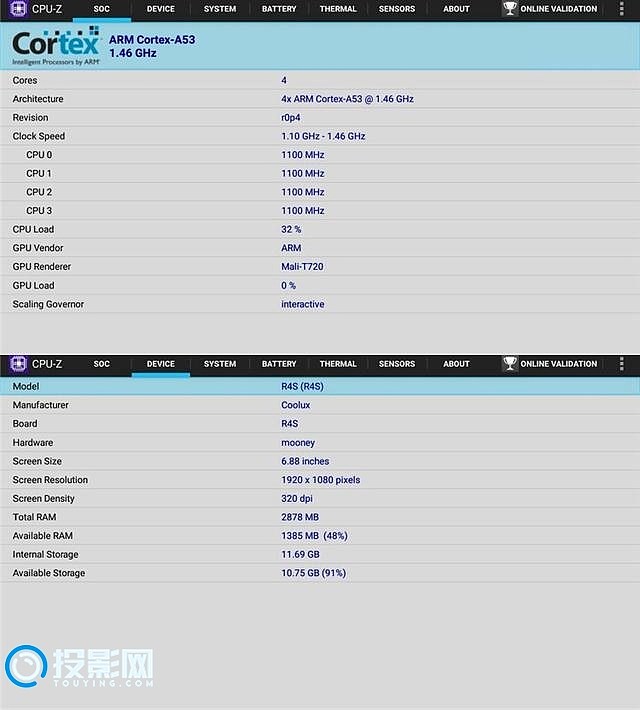The height and width of the screenshot is (710, 640).
Task: Click the Manufacturer value 'Coolux'
Action: tap(295, 405)
